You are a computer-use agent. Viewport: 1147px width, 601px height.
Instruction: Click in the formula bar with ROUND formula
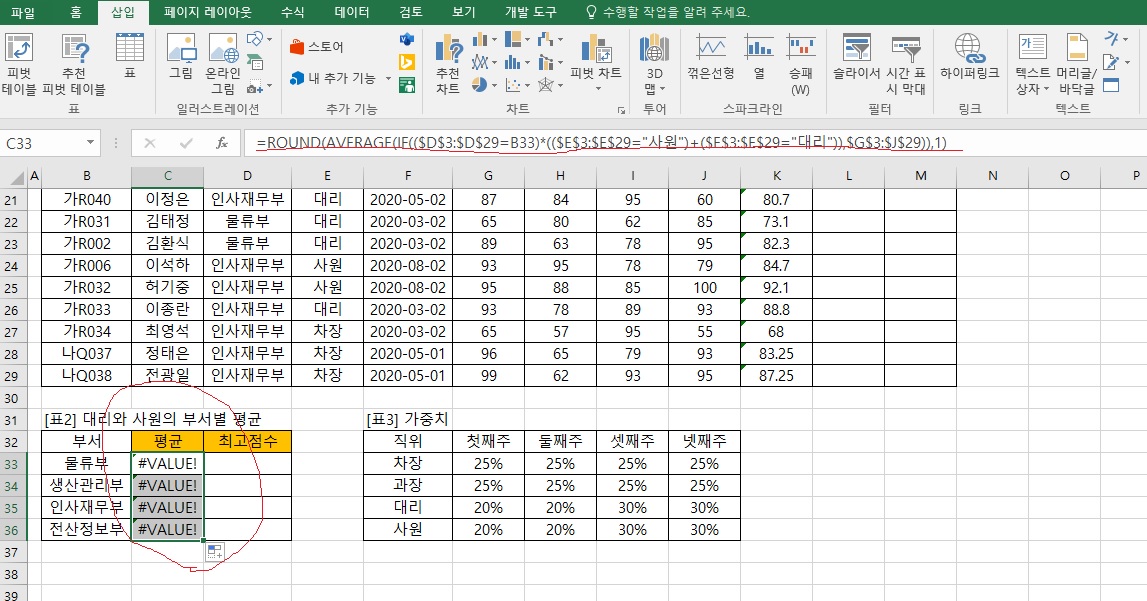(600, 143)
